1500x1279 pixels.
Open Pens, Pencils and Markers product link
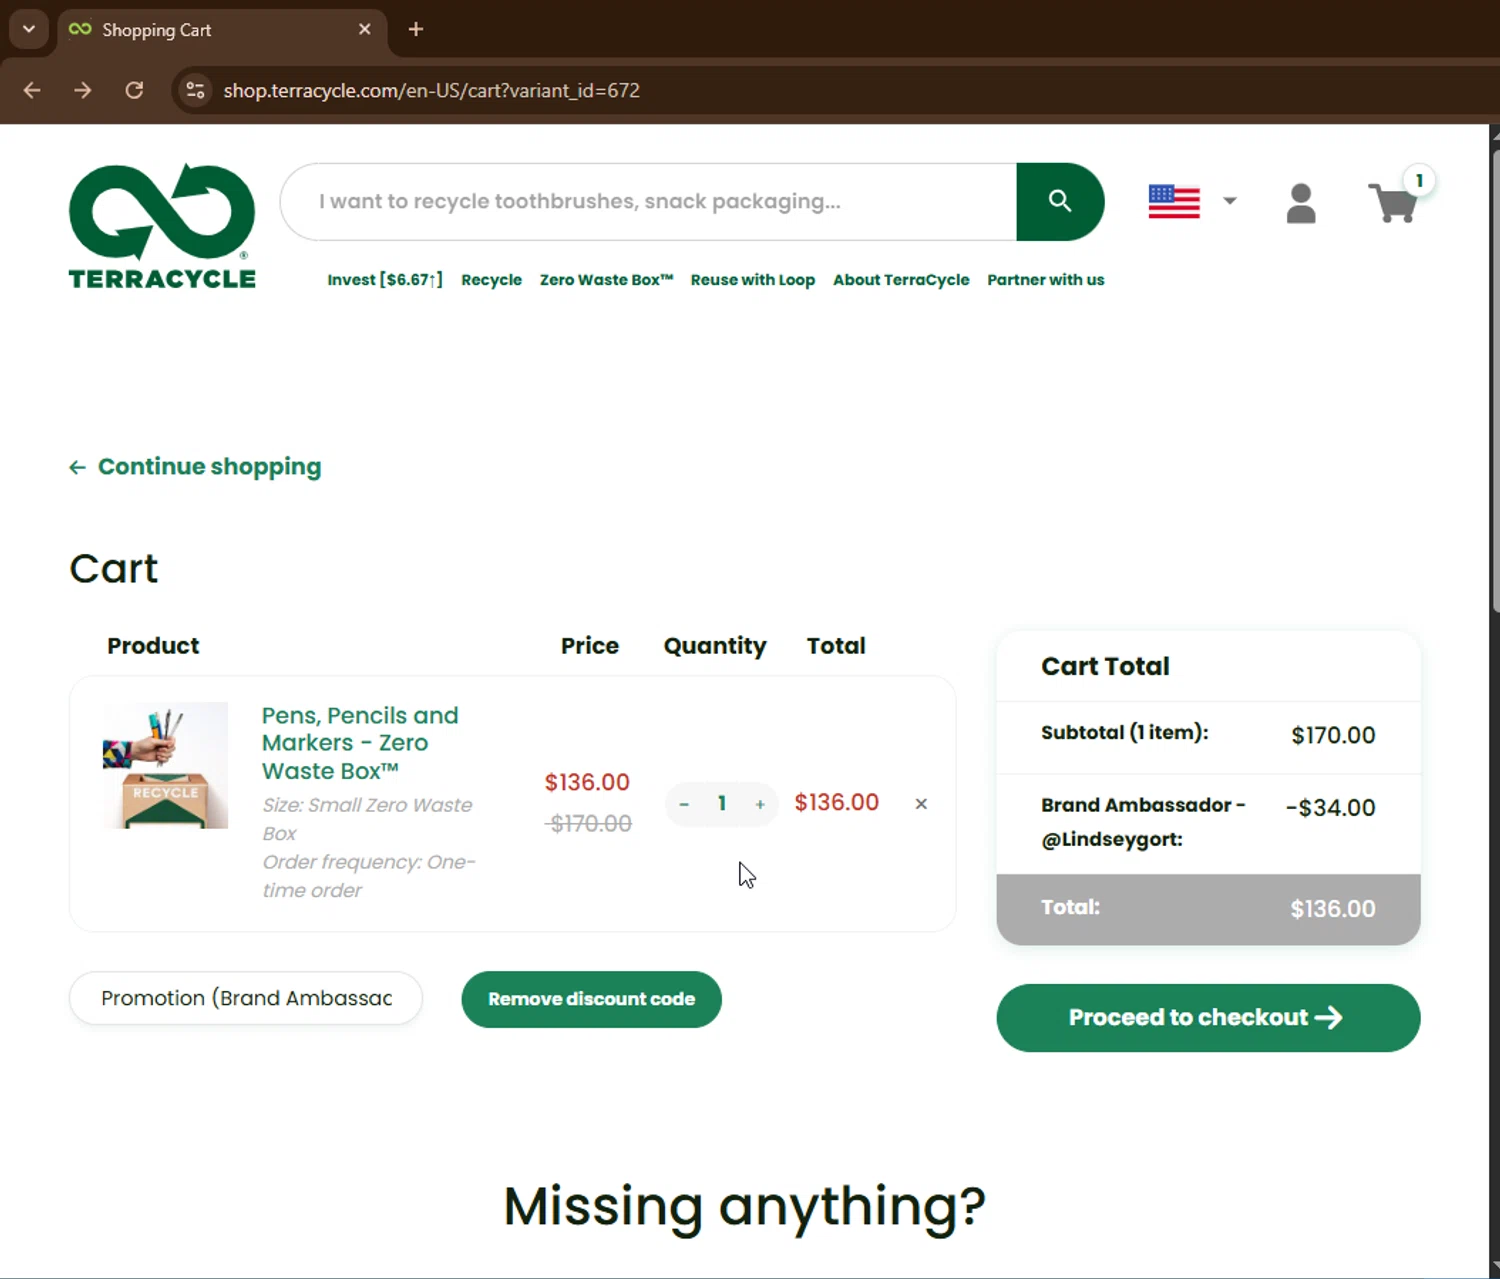click(x=360, y=743)
